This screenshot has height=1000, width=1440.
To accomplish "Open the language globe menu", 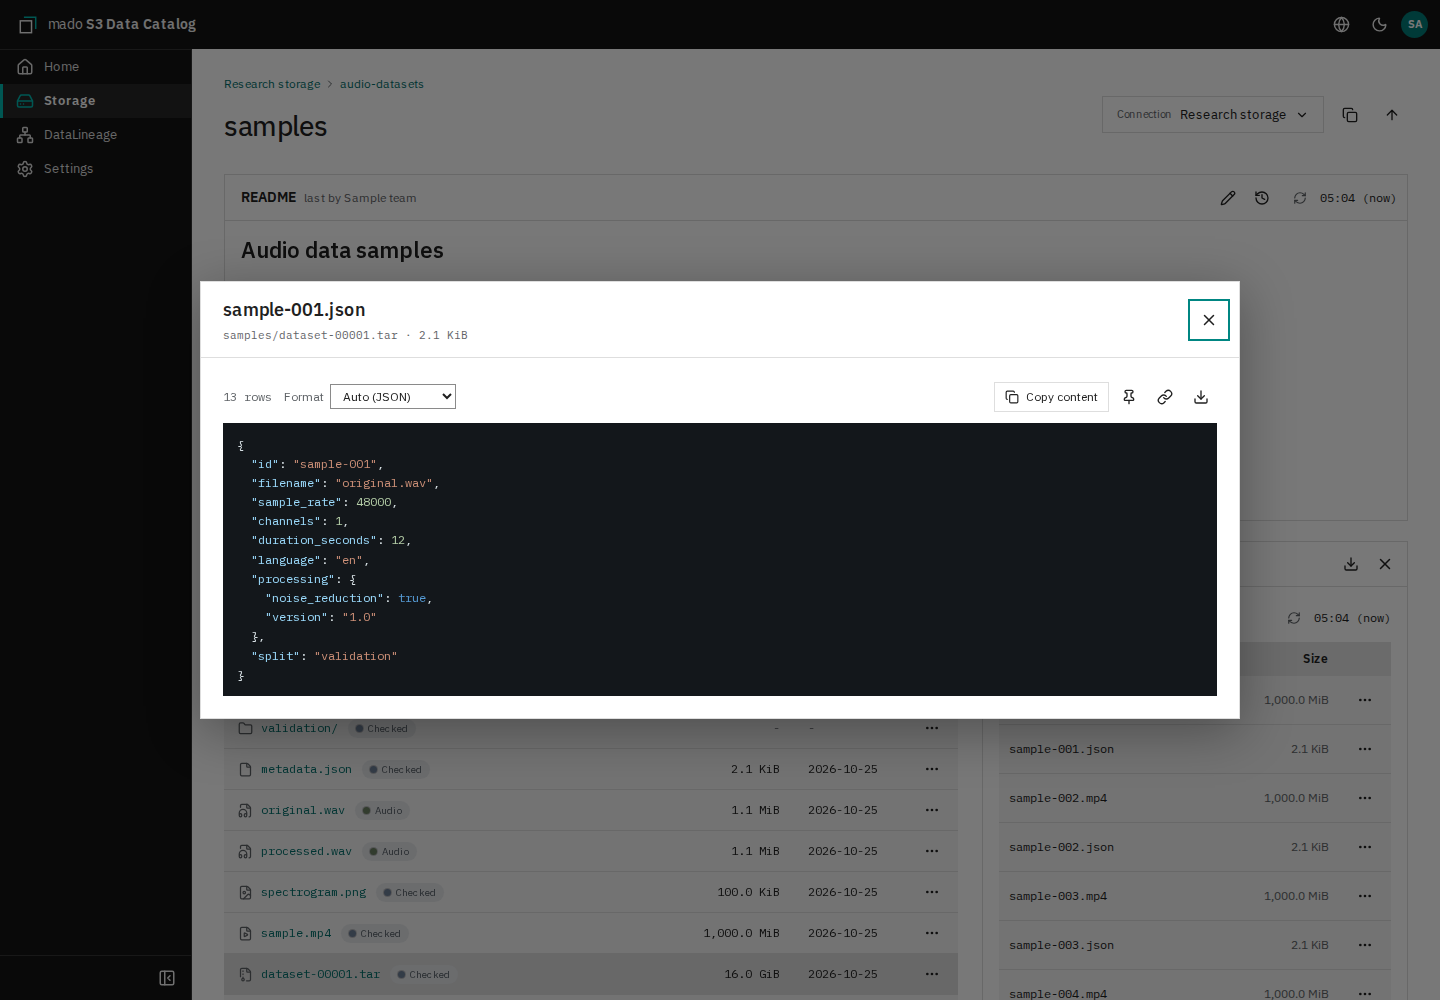I will (x=1342, y=24).
